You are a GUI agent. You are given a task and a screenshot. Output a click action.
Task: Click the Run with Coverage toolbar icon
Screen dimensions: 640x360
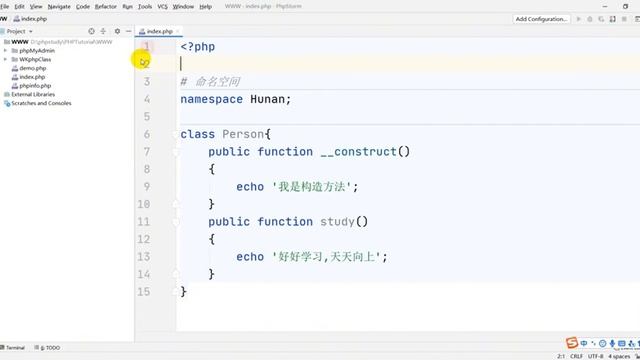click(601, 19)
